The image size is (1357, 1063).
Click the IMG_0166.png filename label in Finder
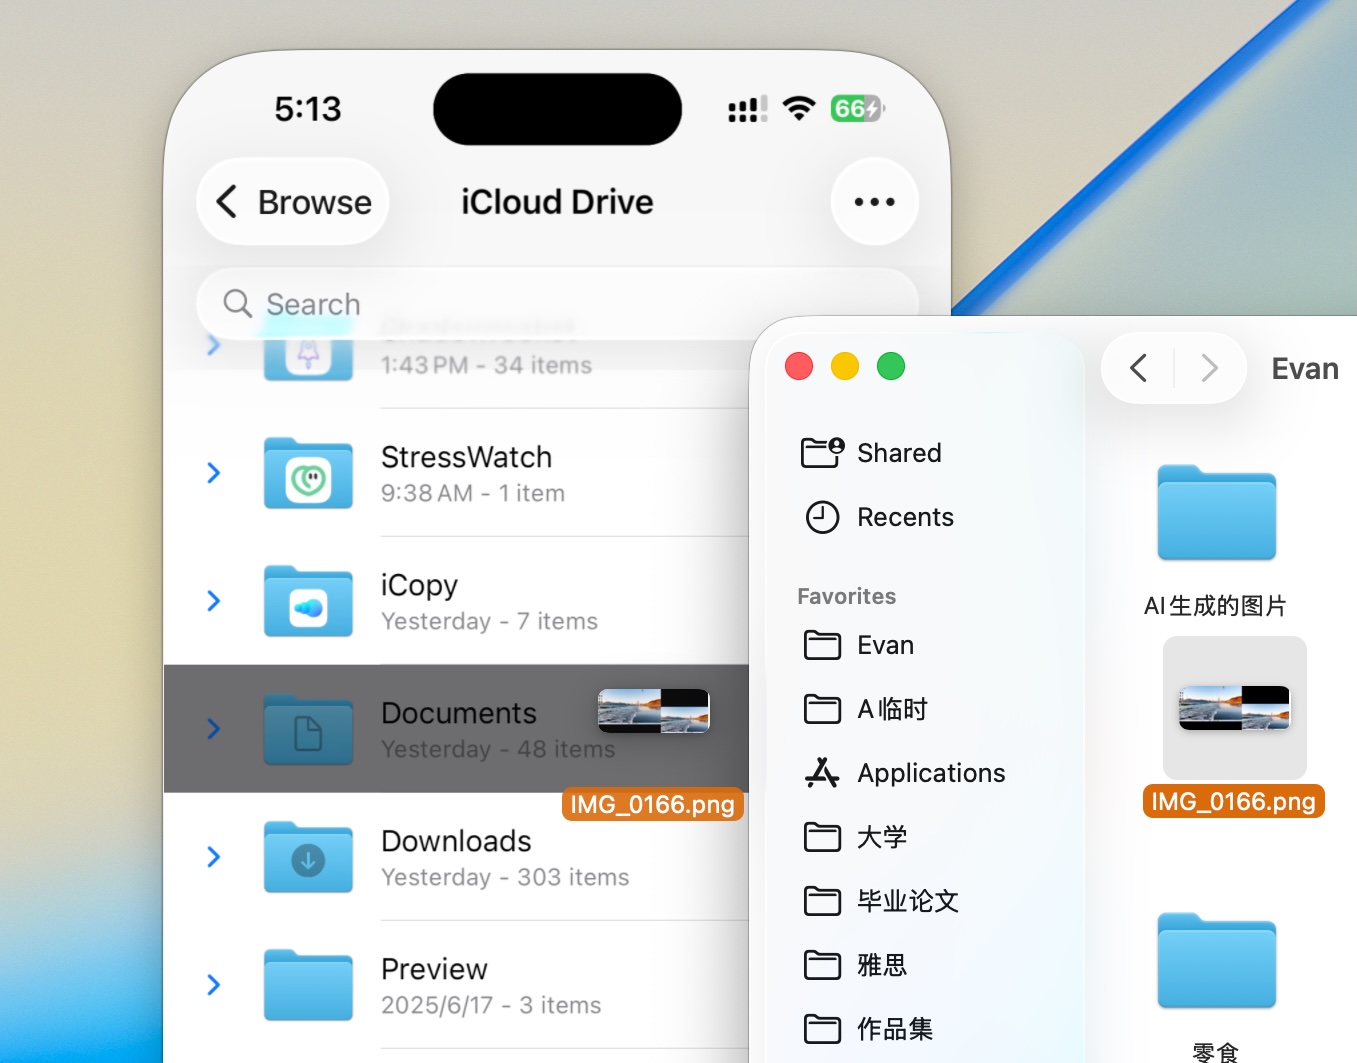click(1234, 801)
